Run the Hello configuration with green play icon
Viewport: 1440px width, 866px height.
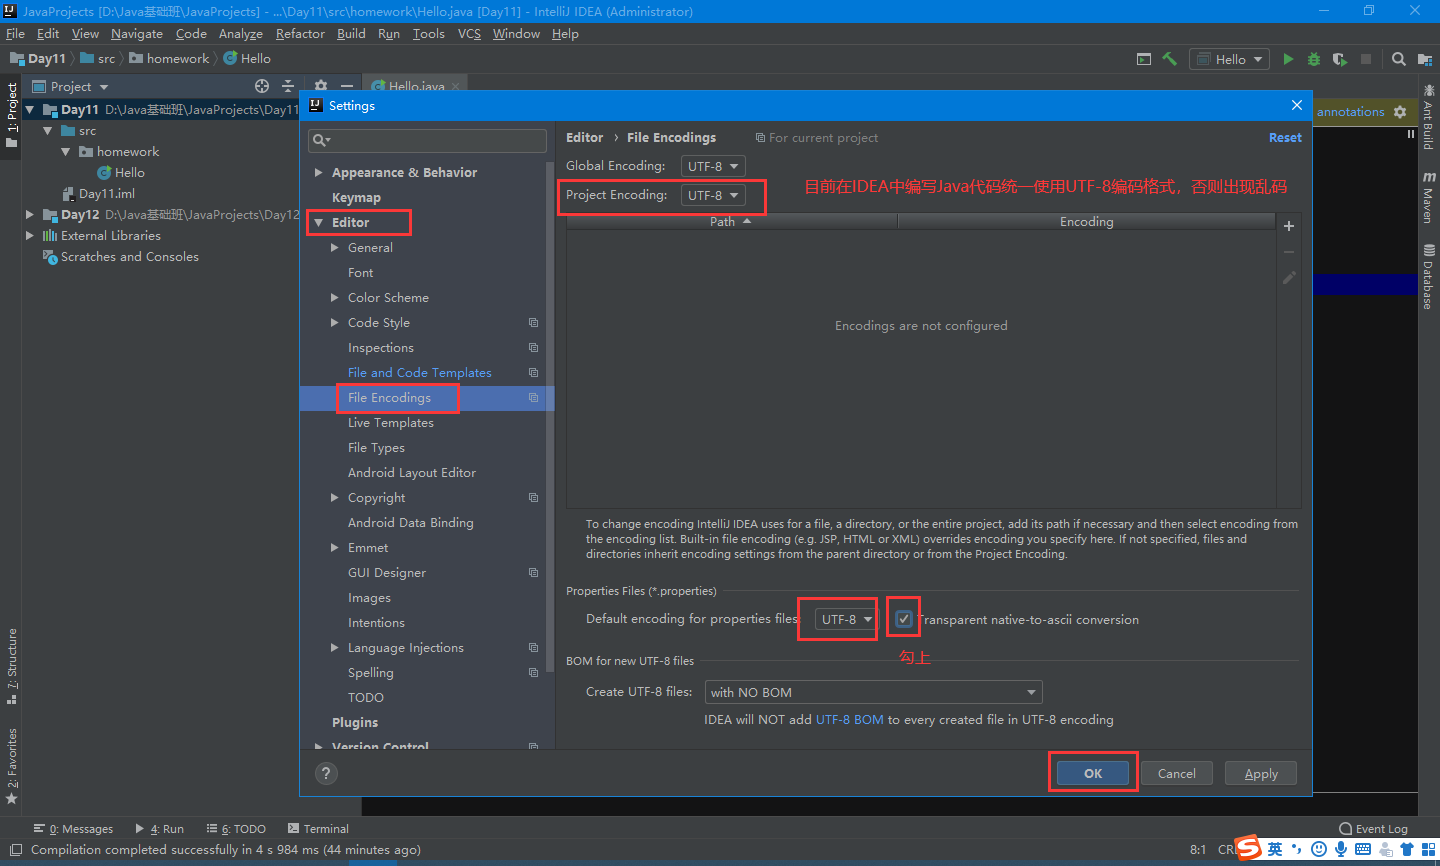coord(1288,59)
